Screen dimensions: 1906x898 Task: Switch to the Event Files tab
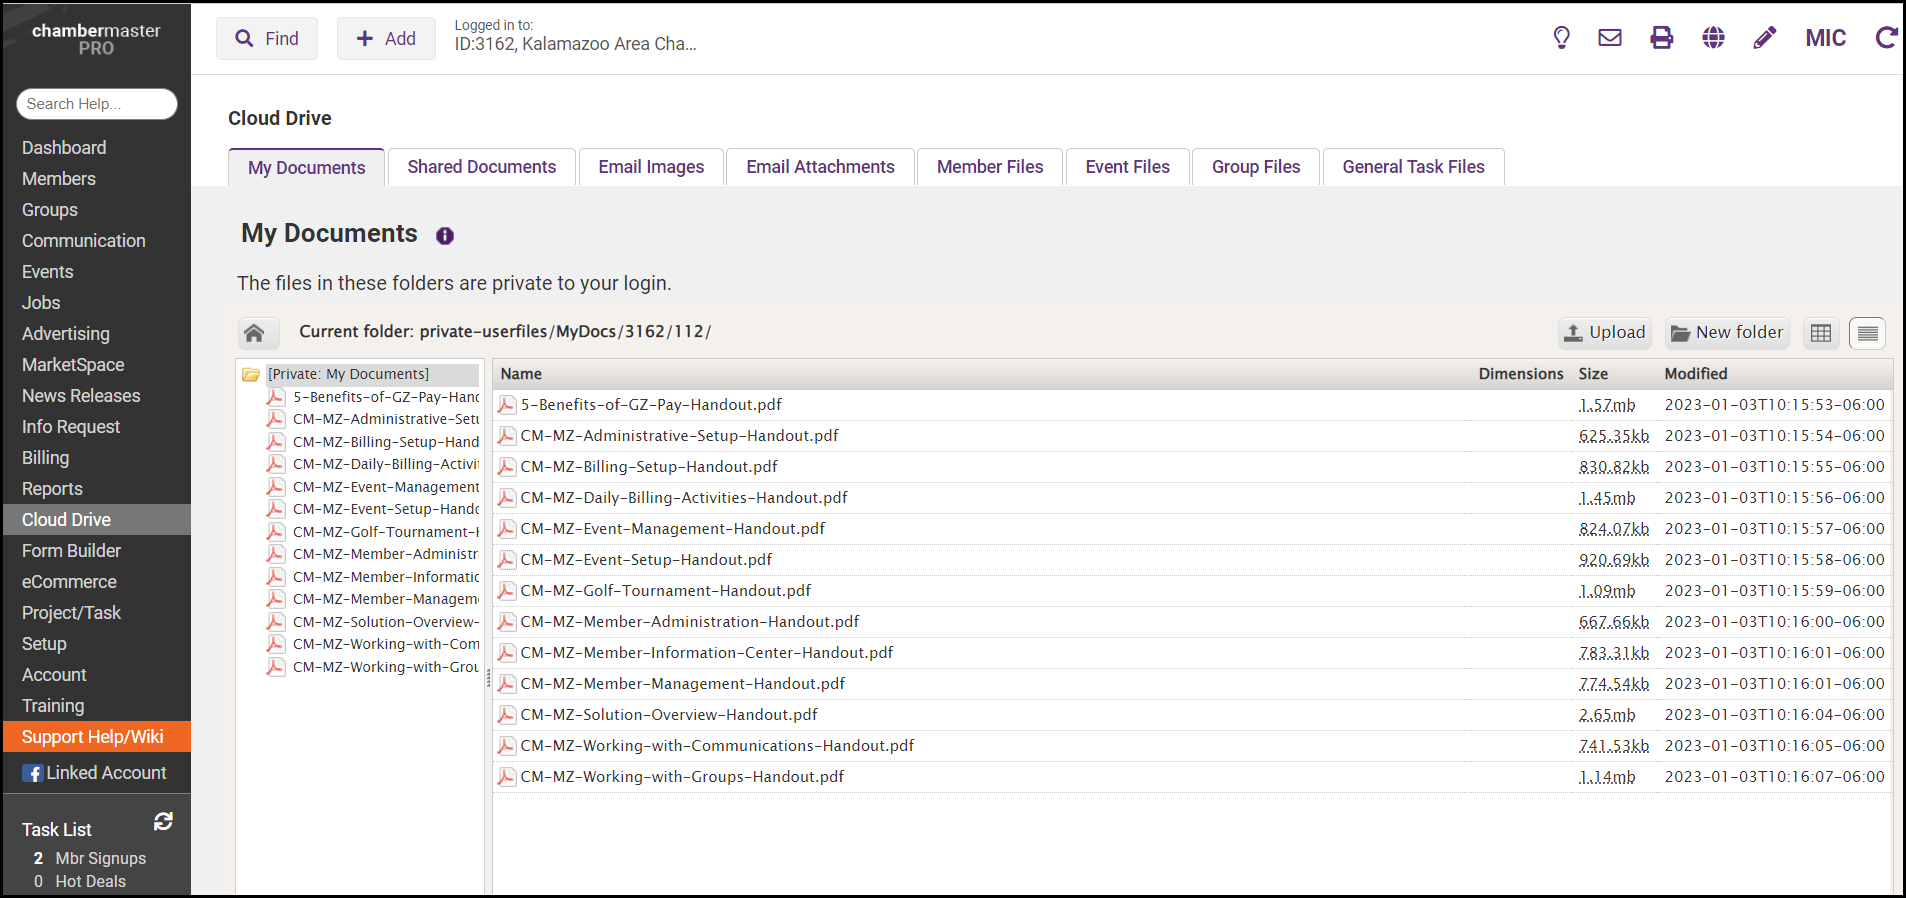1127,167
